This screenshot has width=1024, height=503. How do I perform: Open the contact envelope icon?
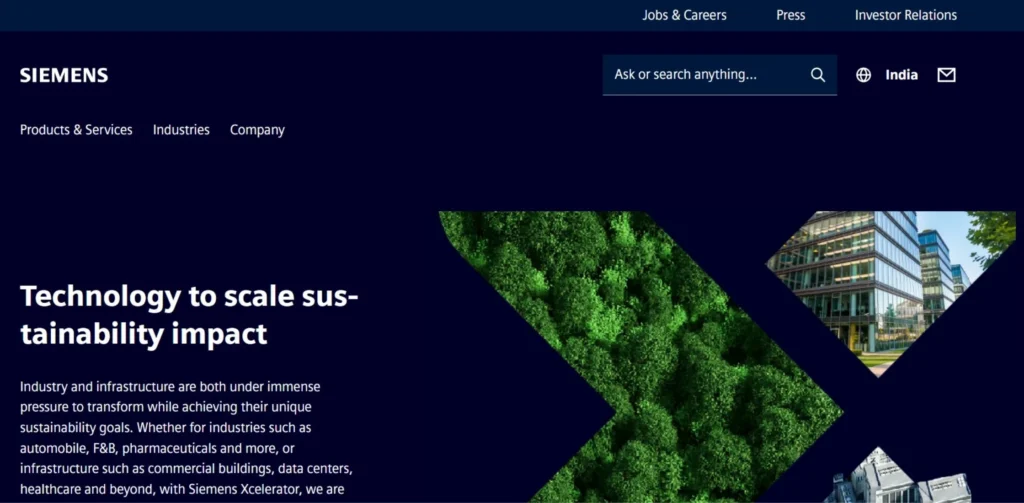(946, 75)
